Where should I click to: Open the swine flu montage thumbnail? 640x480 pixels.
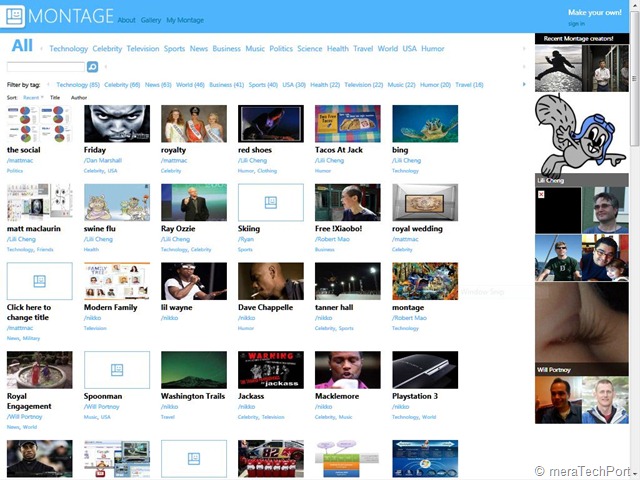pyautogui.click(x=117, y=202)
